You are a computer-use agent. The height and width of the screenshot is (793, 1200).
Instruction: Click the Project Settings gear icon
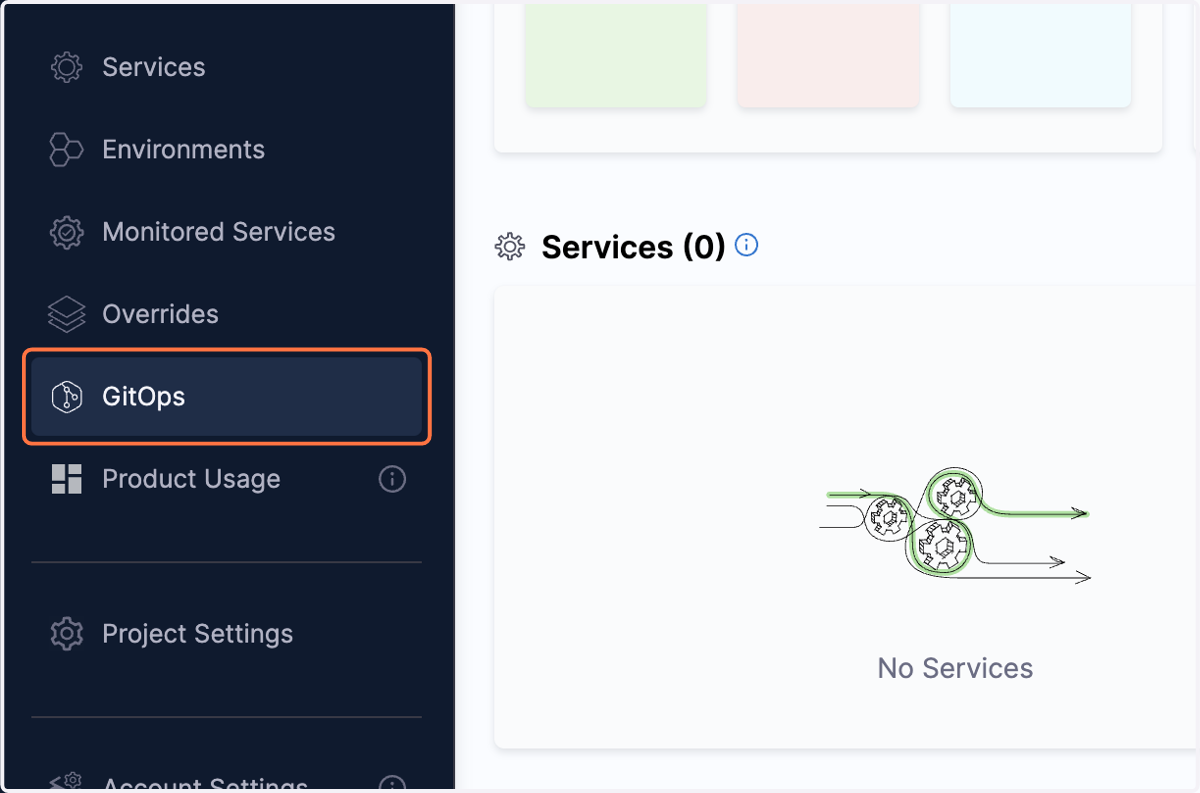click(67, 634)
